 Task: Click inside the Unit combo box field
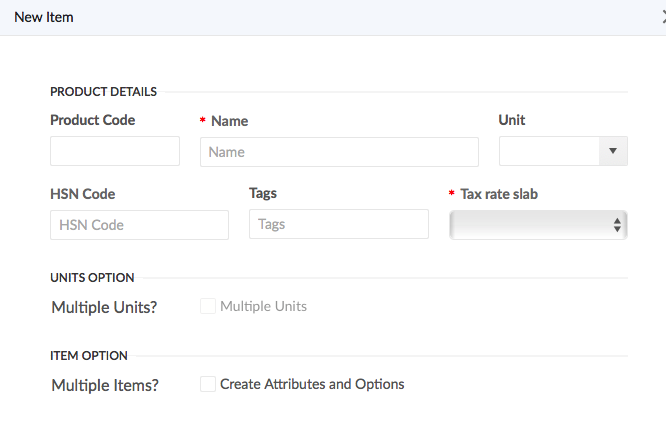click(549, 151)
